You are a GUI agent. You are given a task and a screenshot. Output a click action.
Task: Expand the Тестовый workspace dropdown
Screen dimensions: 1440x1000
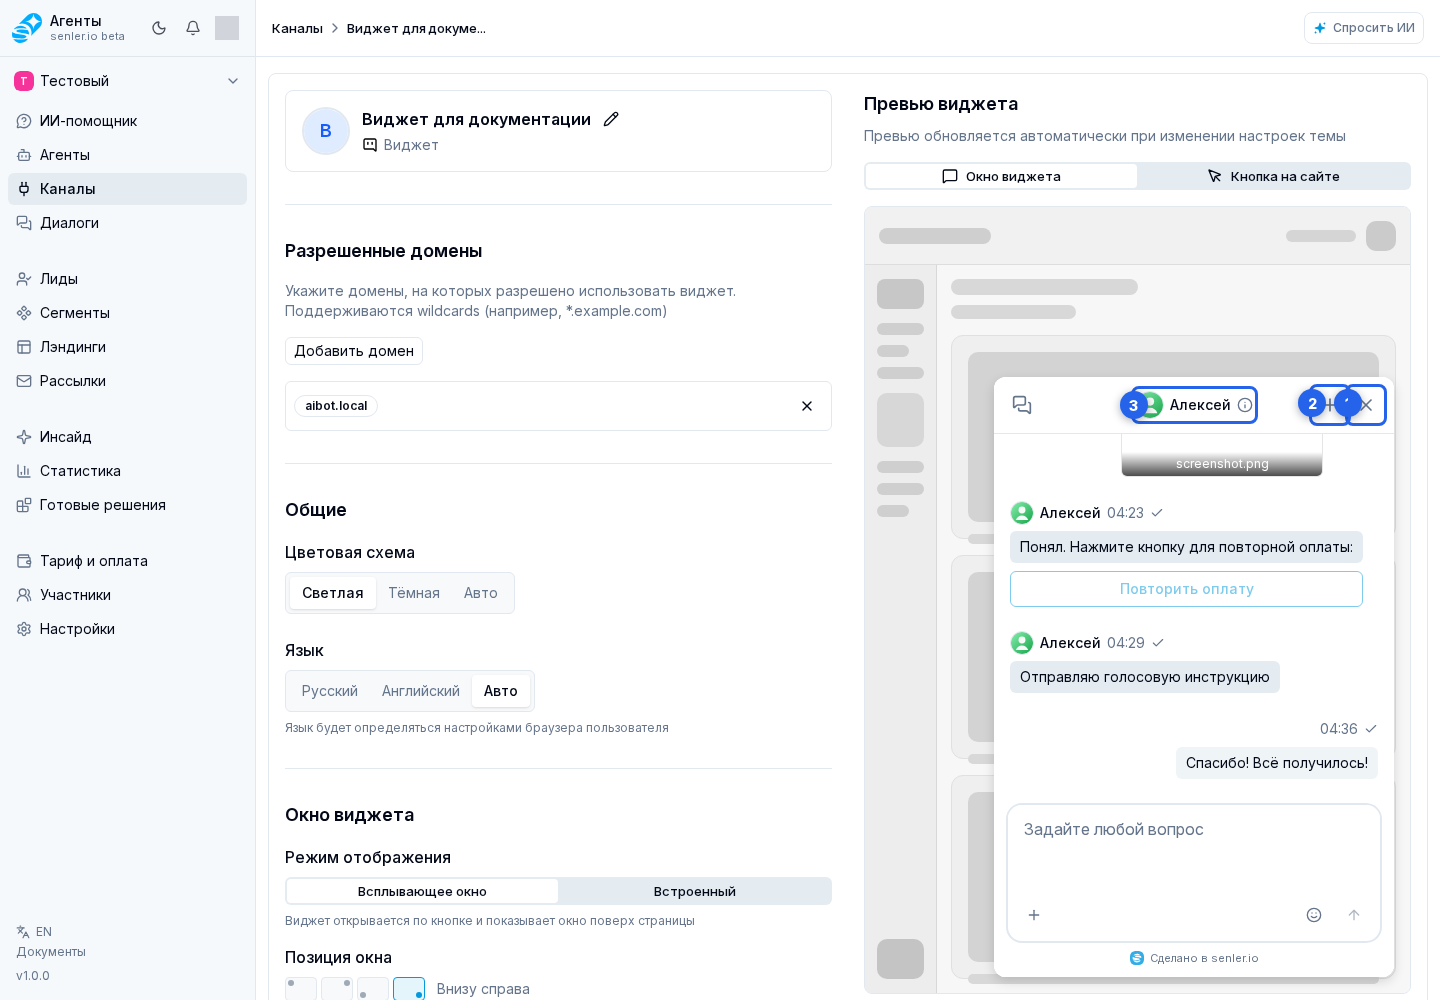(x=233, y=81)
